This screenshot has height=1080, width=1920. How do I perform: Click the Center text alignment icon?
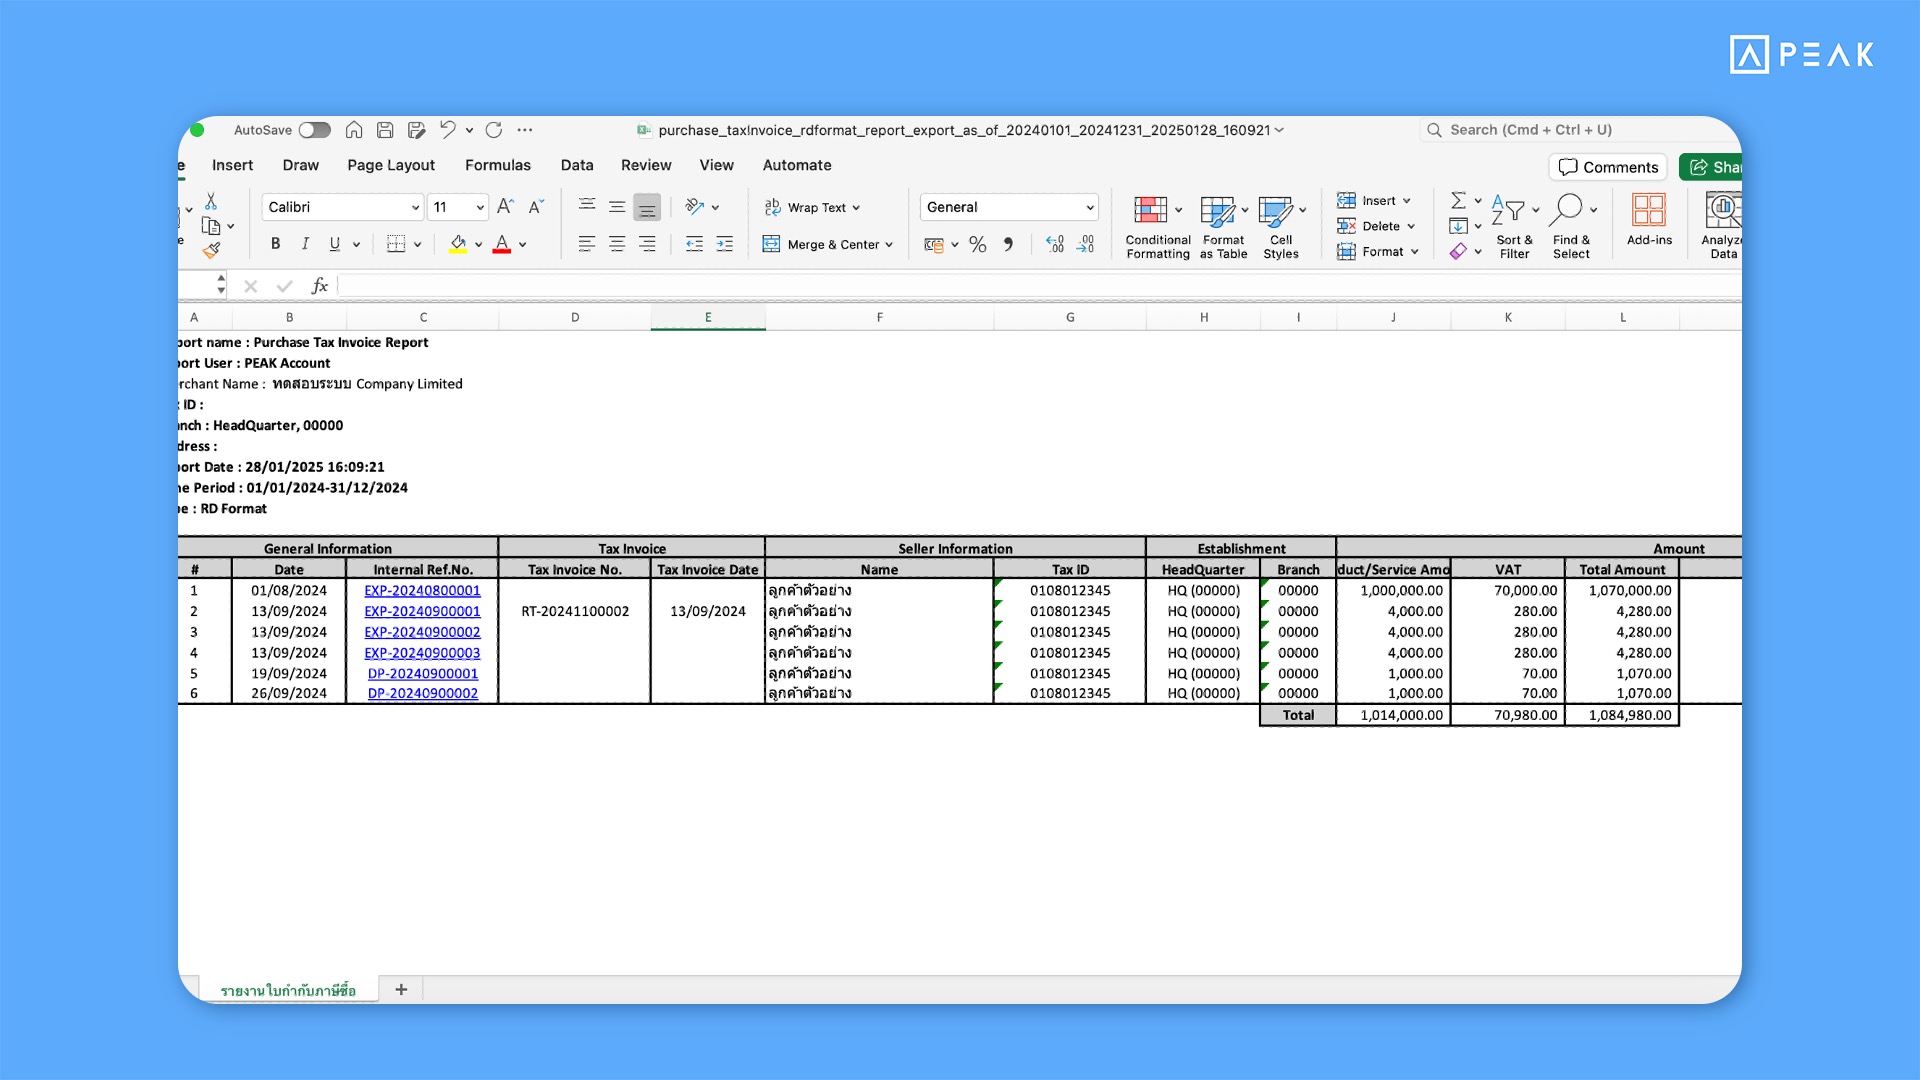tap(617, 244)
